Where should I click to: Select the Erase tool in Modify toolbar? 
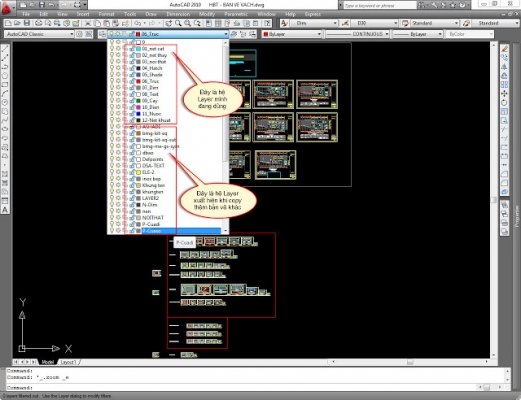(x=505, y=49)
